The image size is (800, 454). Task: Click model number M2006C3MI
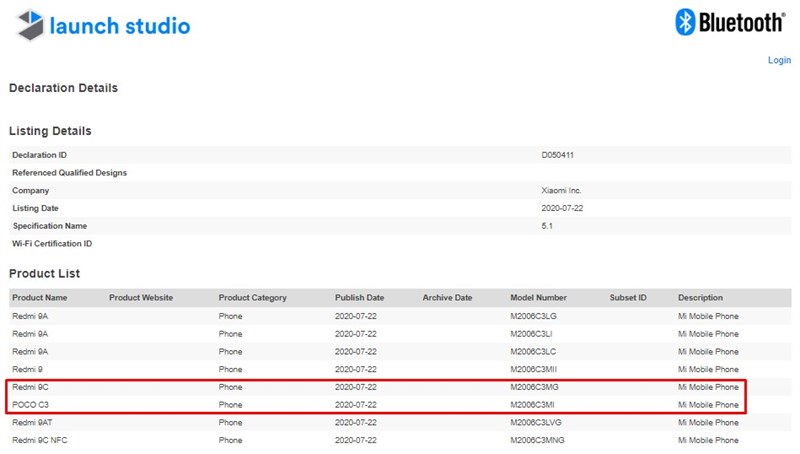coord(532,405)
